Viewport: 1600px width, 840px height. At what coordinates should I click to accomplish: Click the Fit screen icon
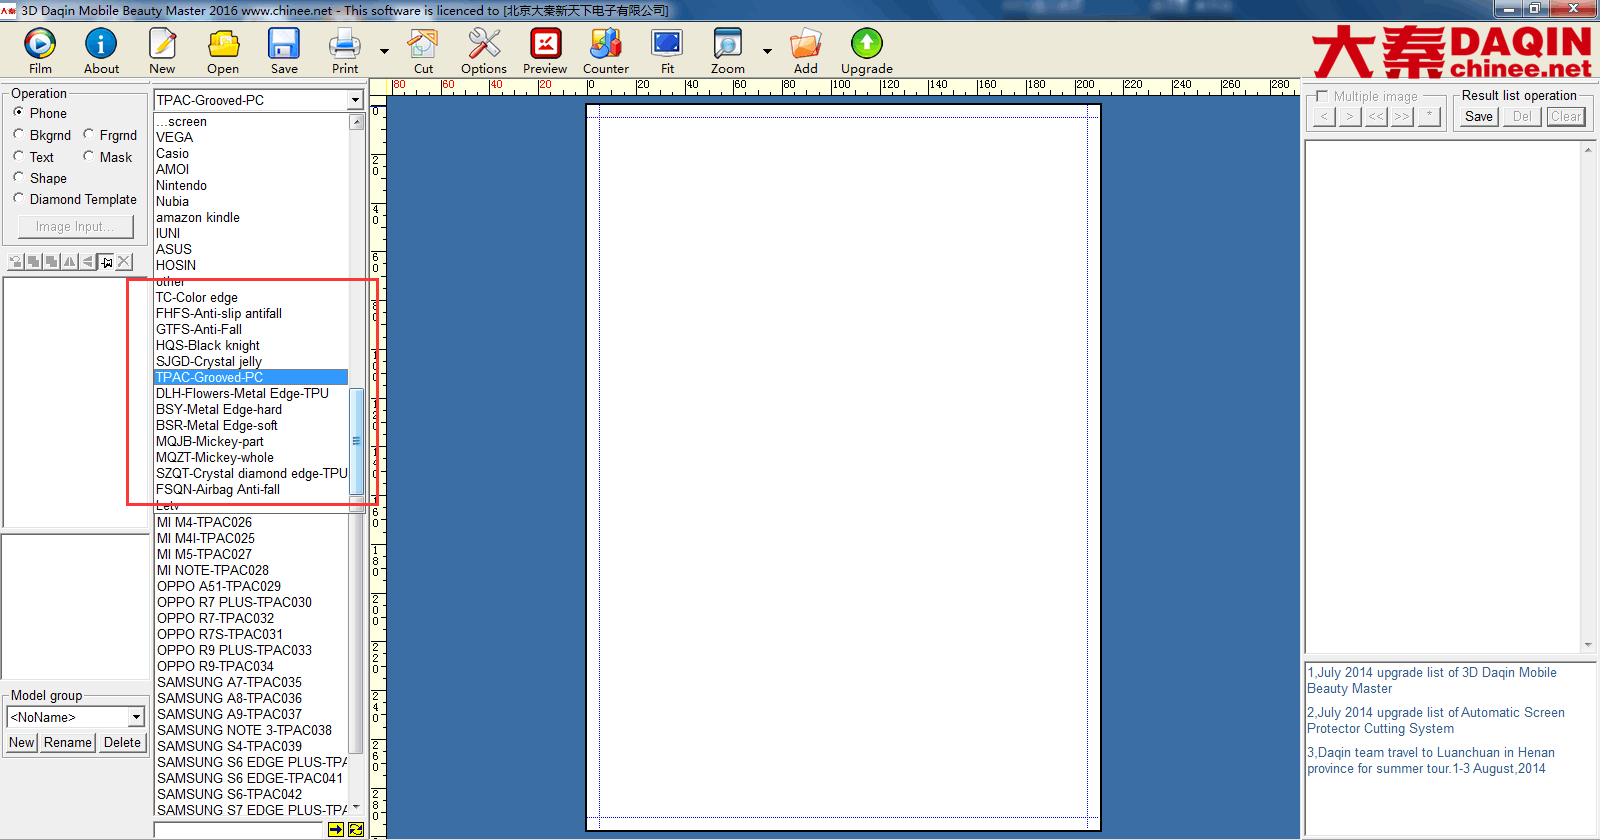click(x=667, y=44)
